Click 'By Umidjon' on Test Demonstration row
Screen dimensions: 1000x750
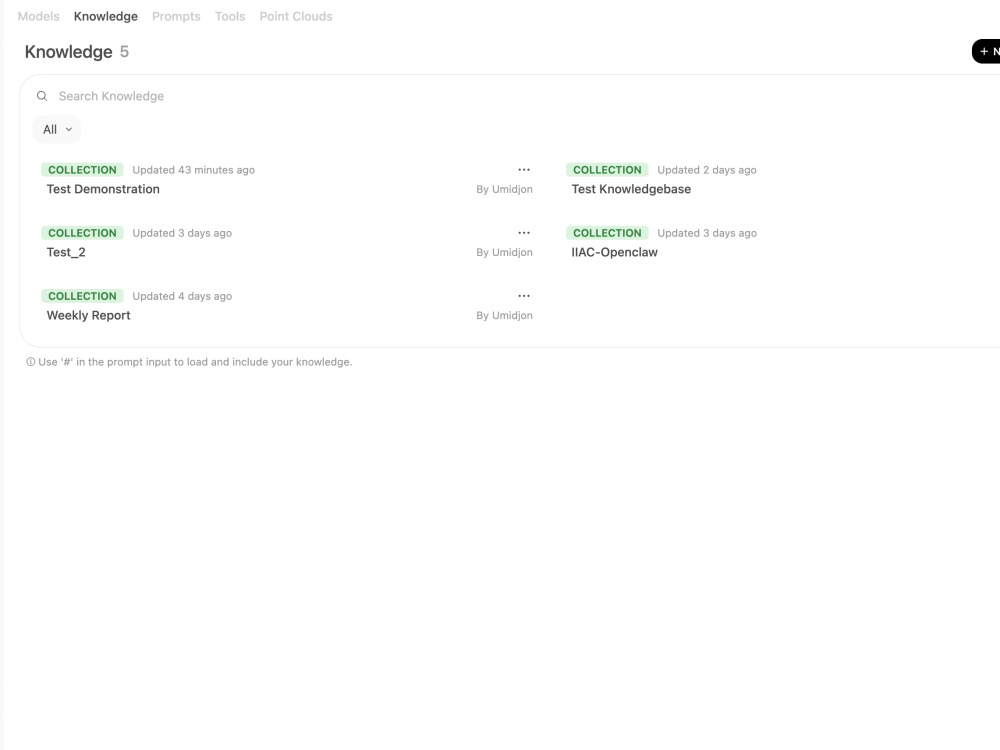pyautogui.click(x=504, y=189)
